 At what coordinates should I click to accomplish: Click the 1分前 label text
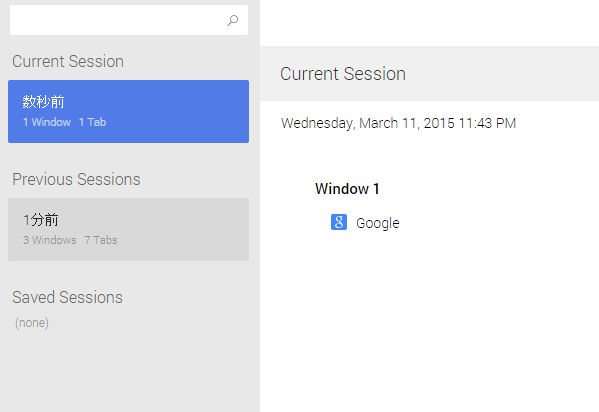[40, 220]
